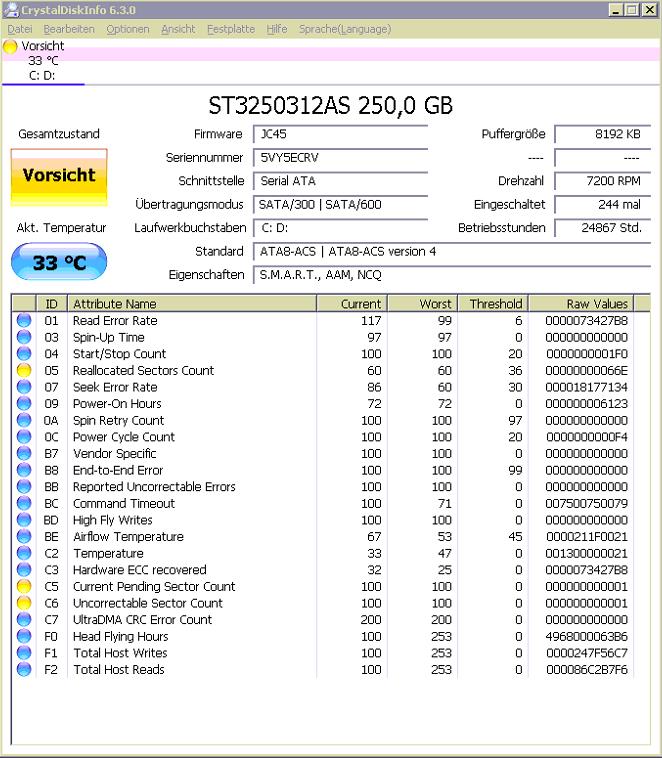Click the CrystalDiskInfo title bar app icon

point(11,10)
